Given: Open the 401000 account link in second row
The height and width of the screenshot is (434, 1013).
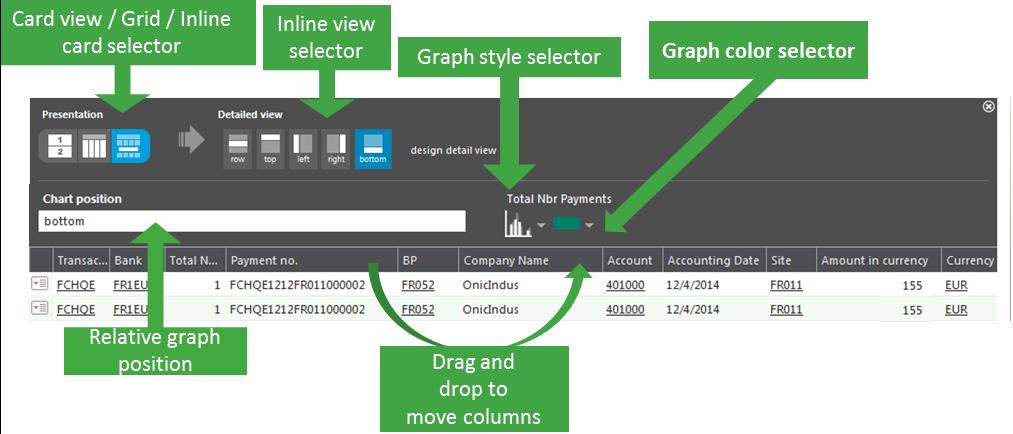Looking at the screenshot, I should click(x=625, y=310).
